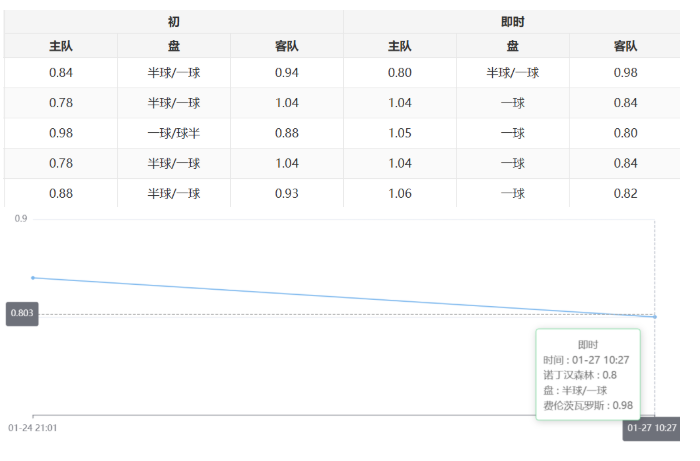Click the 0.9 y-axis tick label
The width and height of the screenshot is (700, 461).
point(21,219)
